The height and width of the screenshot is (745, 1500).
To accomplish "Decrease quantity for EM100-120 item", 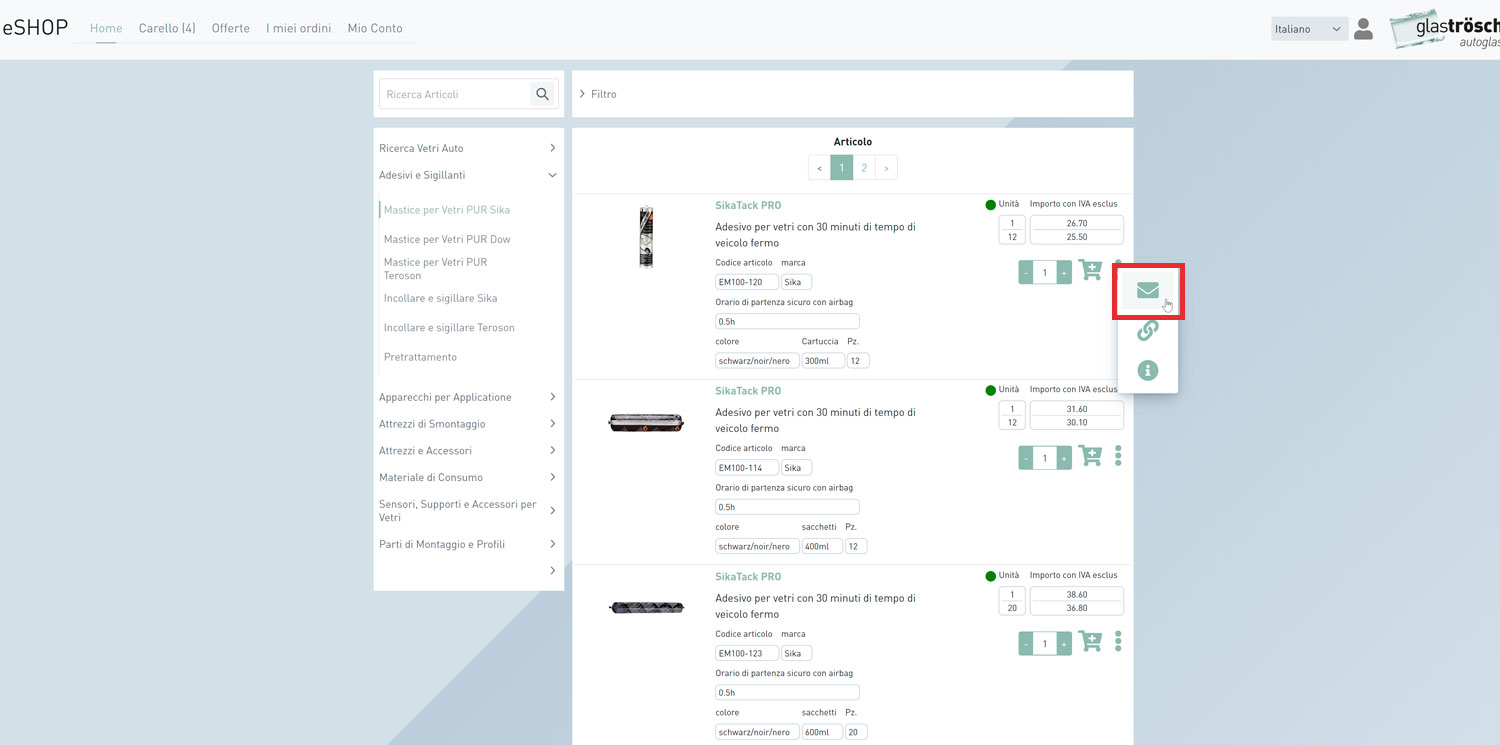I will (1026, 272).
